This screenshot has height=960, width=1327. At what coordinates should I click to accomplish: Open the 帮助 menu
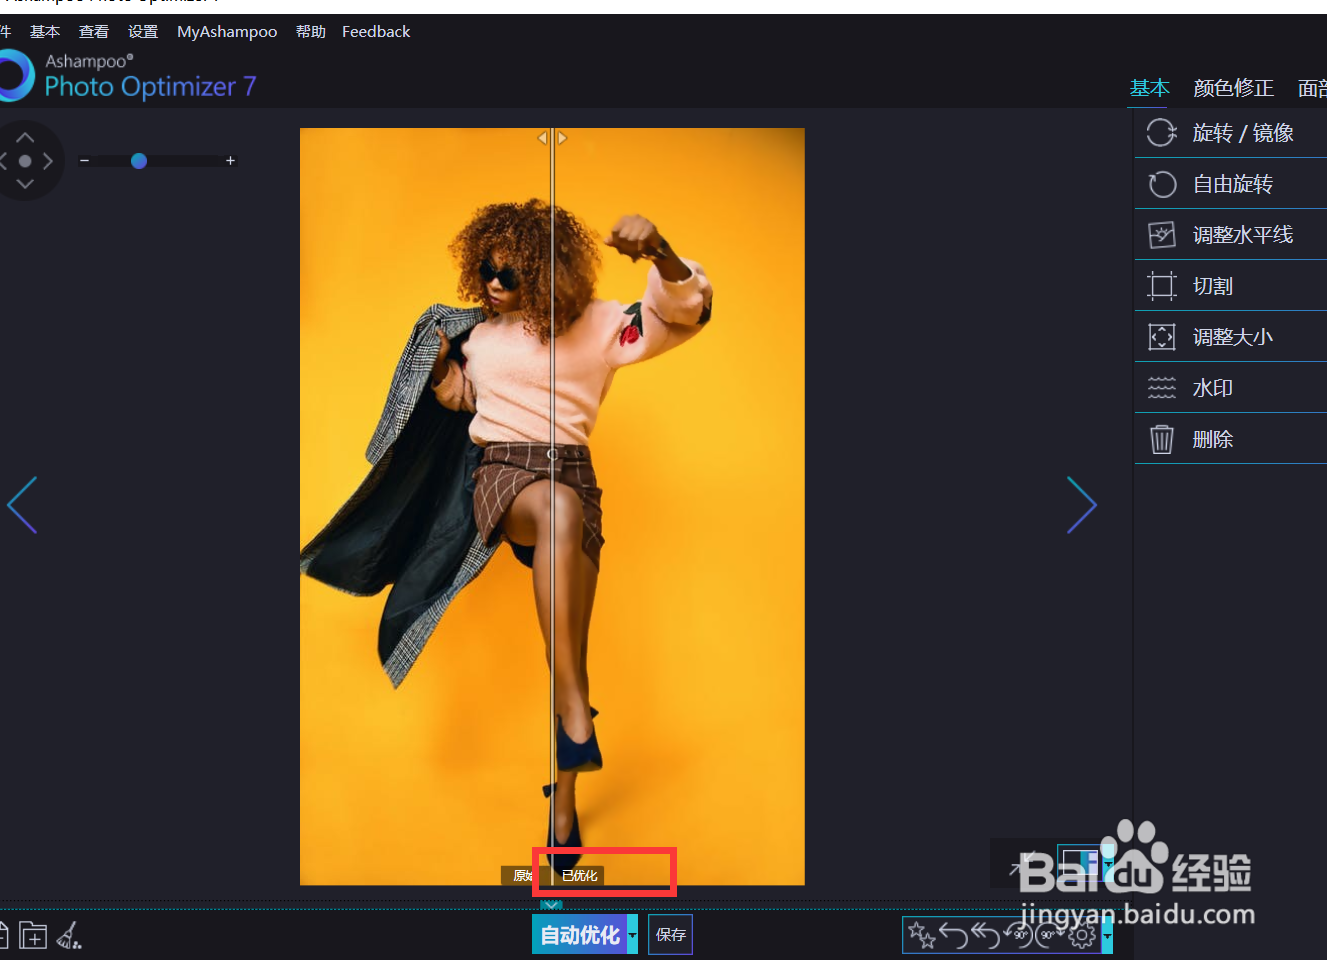311,32
